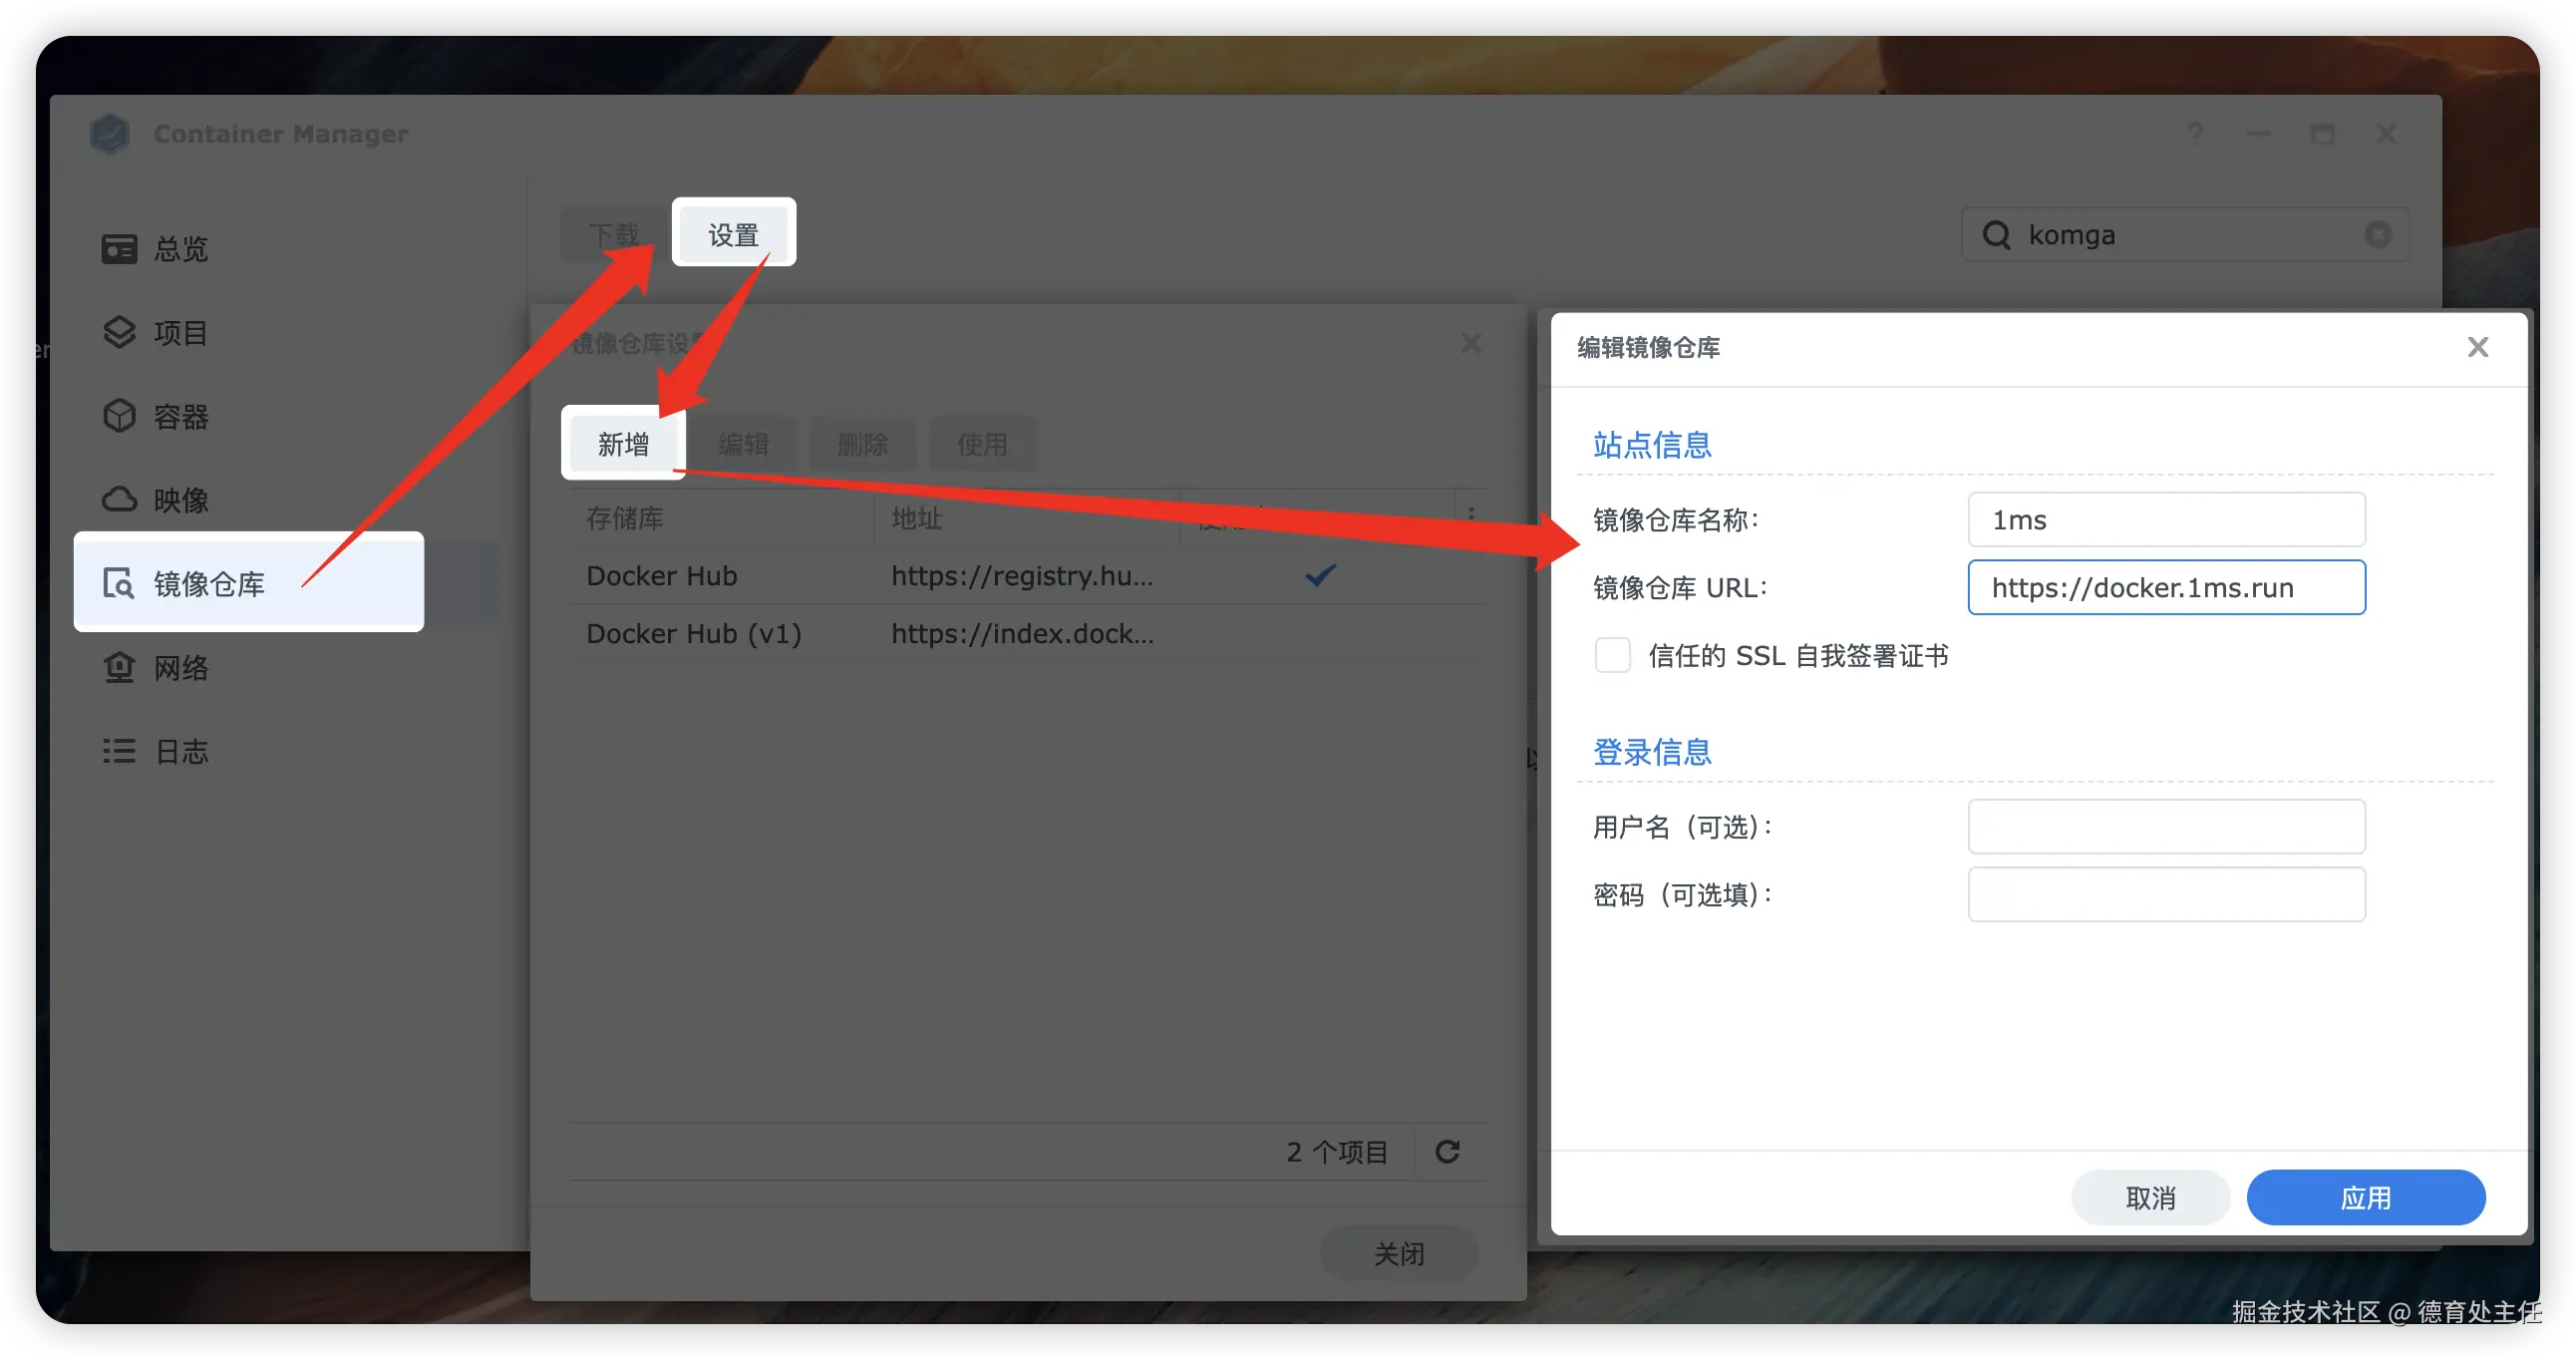The width and height of the screenshot is (2576, 1360).
Task: Select the Container (容器) cube icon
Action: [119, 416]
